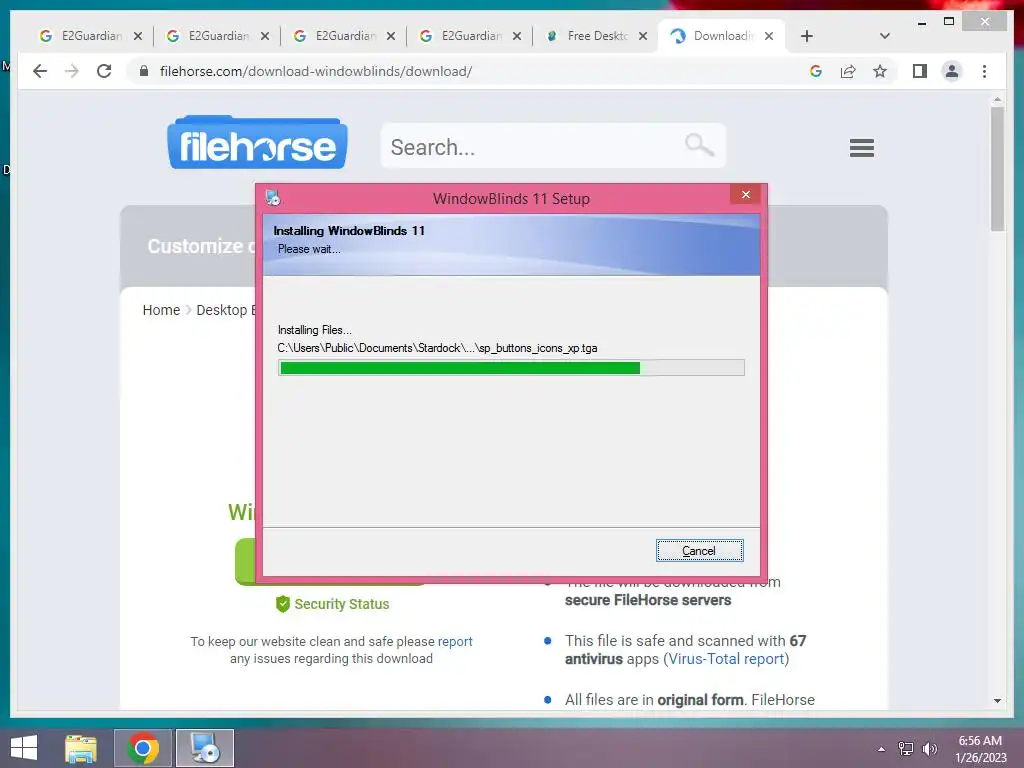Viewport: 1024px width, 768px height.
Task: Click the green Security Status shield
Action: (283, 604)
